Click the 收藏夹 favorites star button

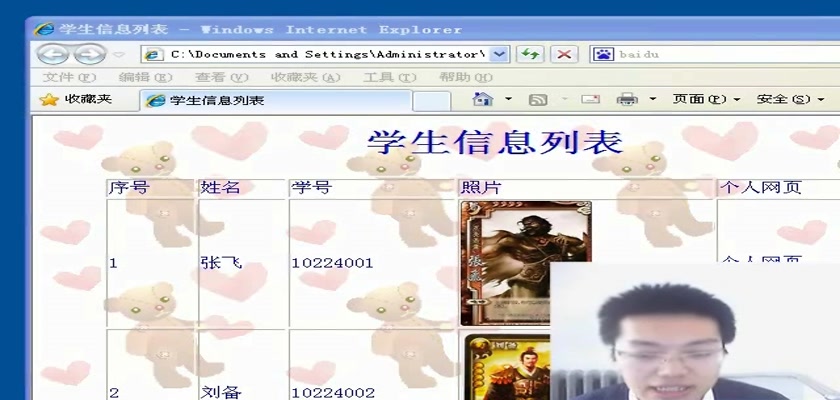tap(76, 99)
